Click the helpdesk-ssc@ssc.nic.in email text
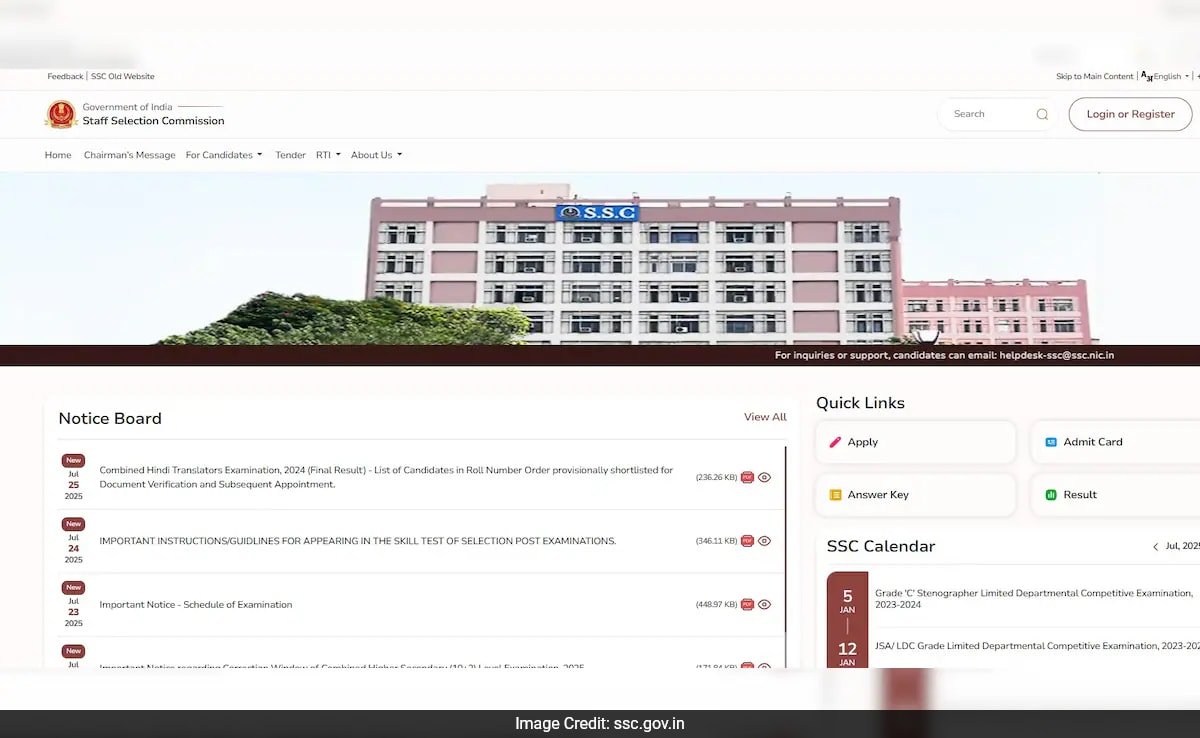The image size is (1200, 738). pyautogui.click(x=1057, y=355)
